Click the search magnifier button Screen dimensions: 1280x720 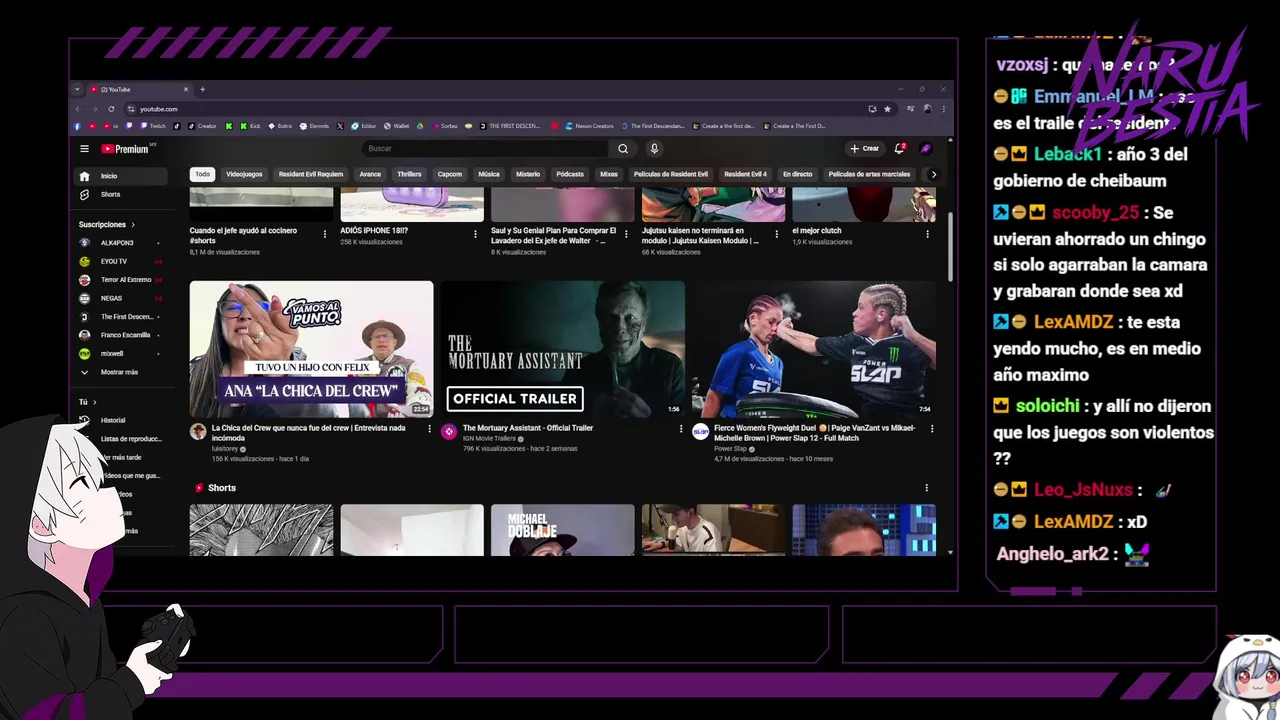(623, 149)
